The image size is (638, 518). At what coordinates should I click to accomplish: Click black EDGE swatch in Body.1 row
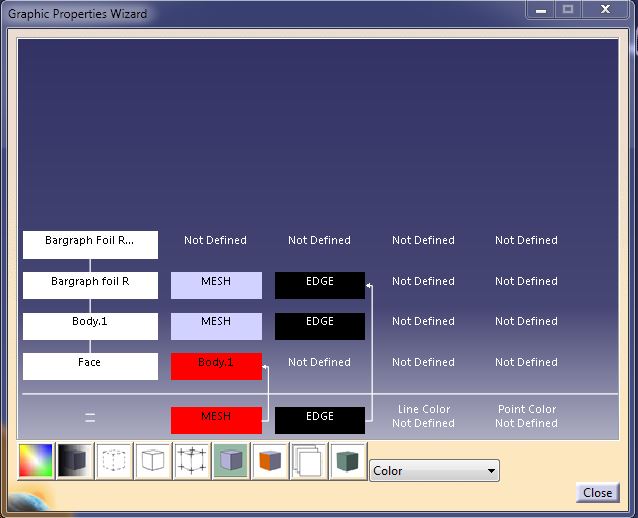click(320, 326)
